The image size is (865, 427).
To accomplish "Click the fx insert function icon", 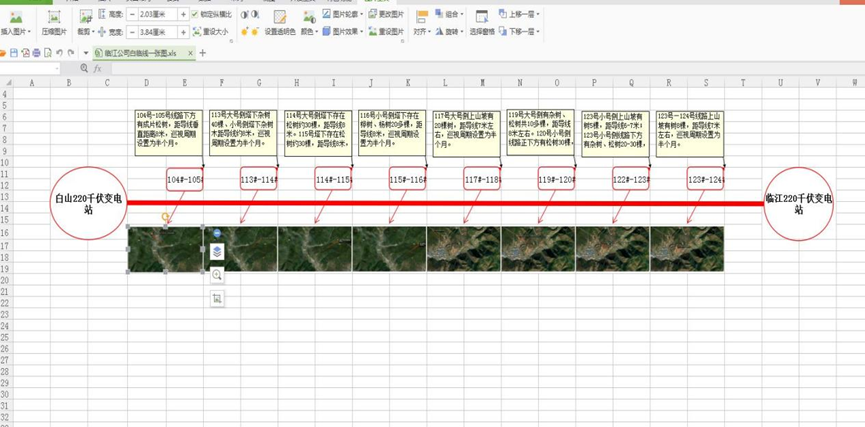I will 97,68.
